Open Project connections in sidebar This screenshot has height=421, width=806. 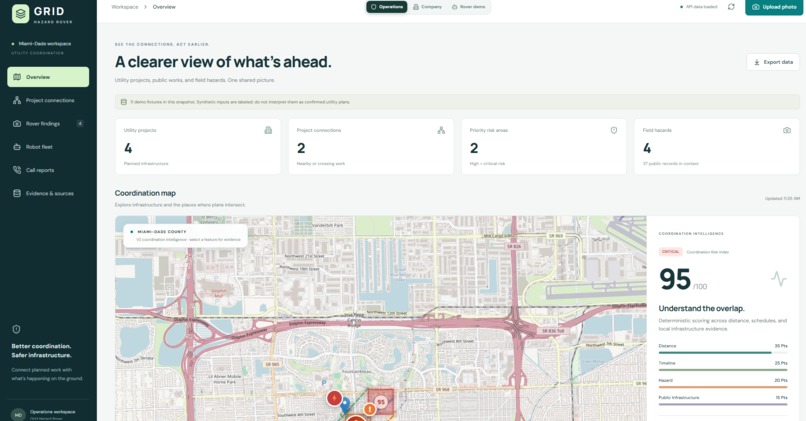tap(48, 100)
